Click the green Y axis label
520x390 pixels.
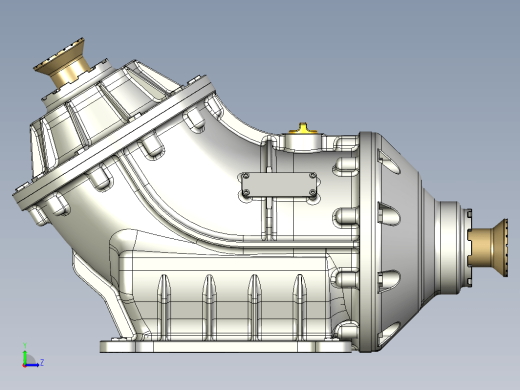(x=25, y=345)
